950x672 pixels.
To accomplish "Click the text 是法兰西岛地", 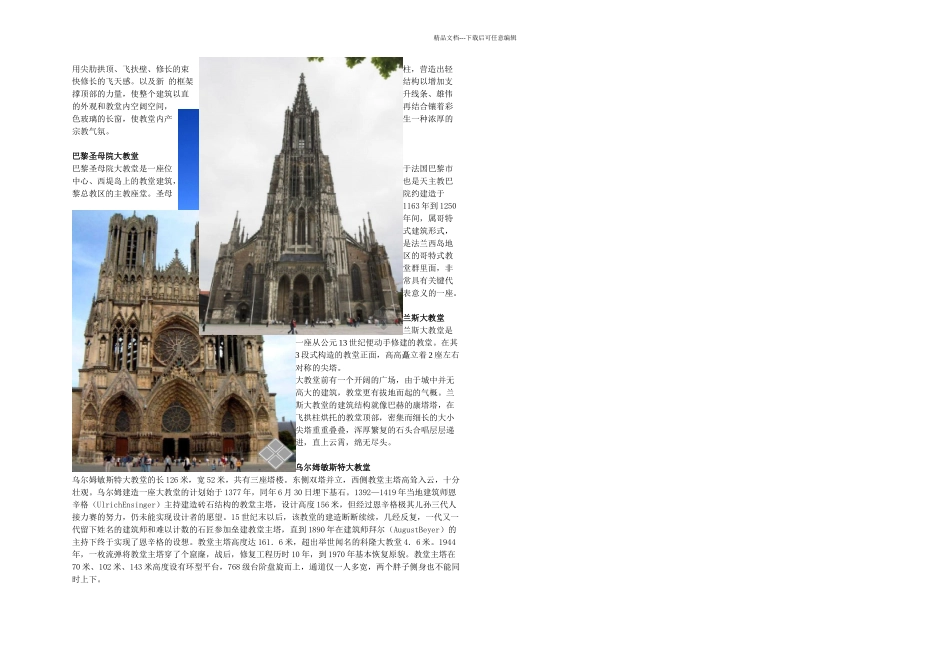I will click(x=428, y=244).
